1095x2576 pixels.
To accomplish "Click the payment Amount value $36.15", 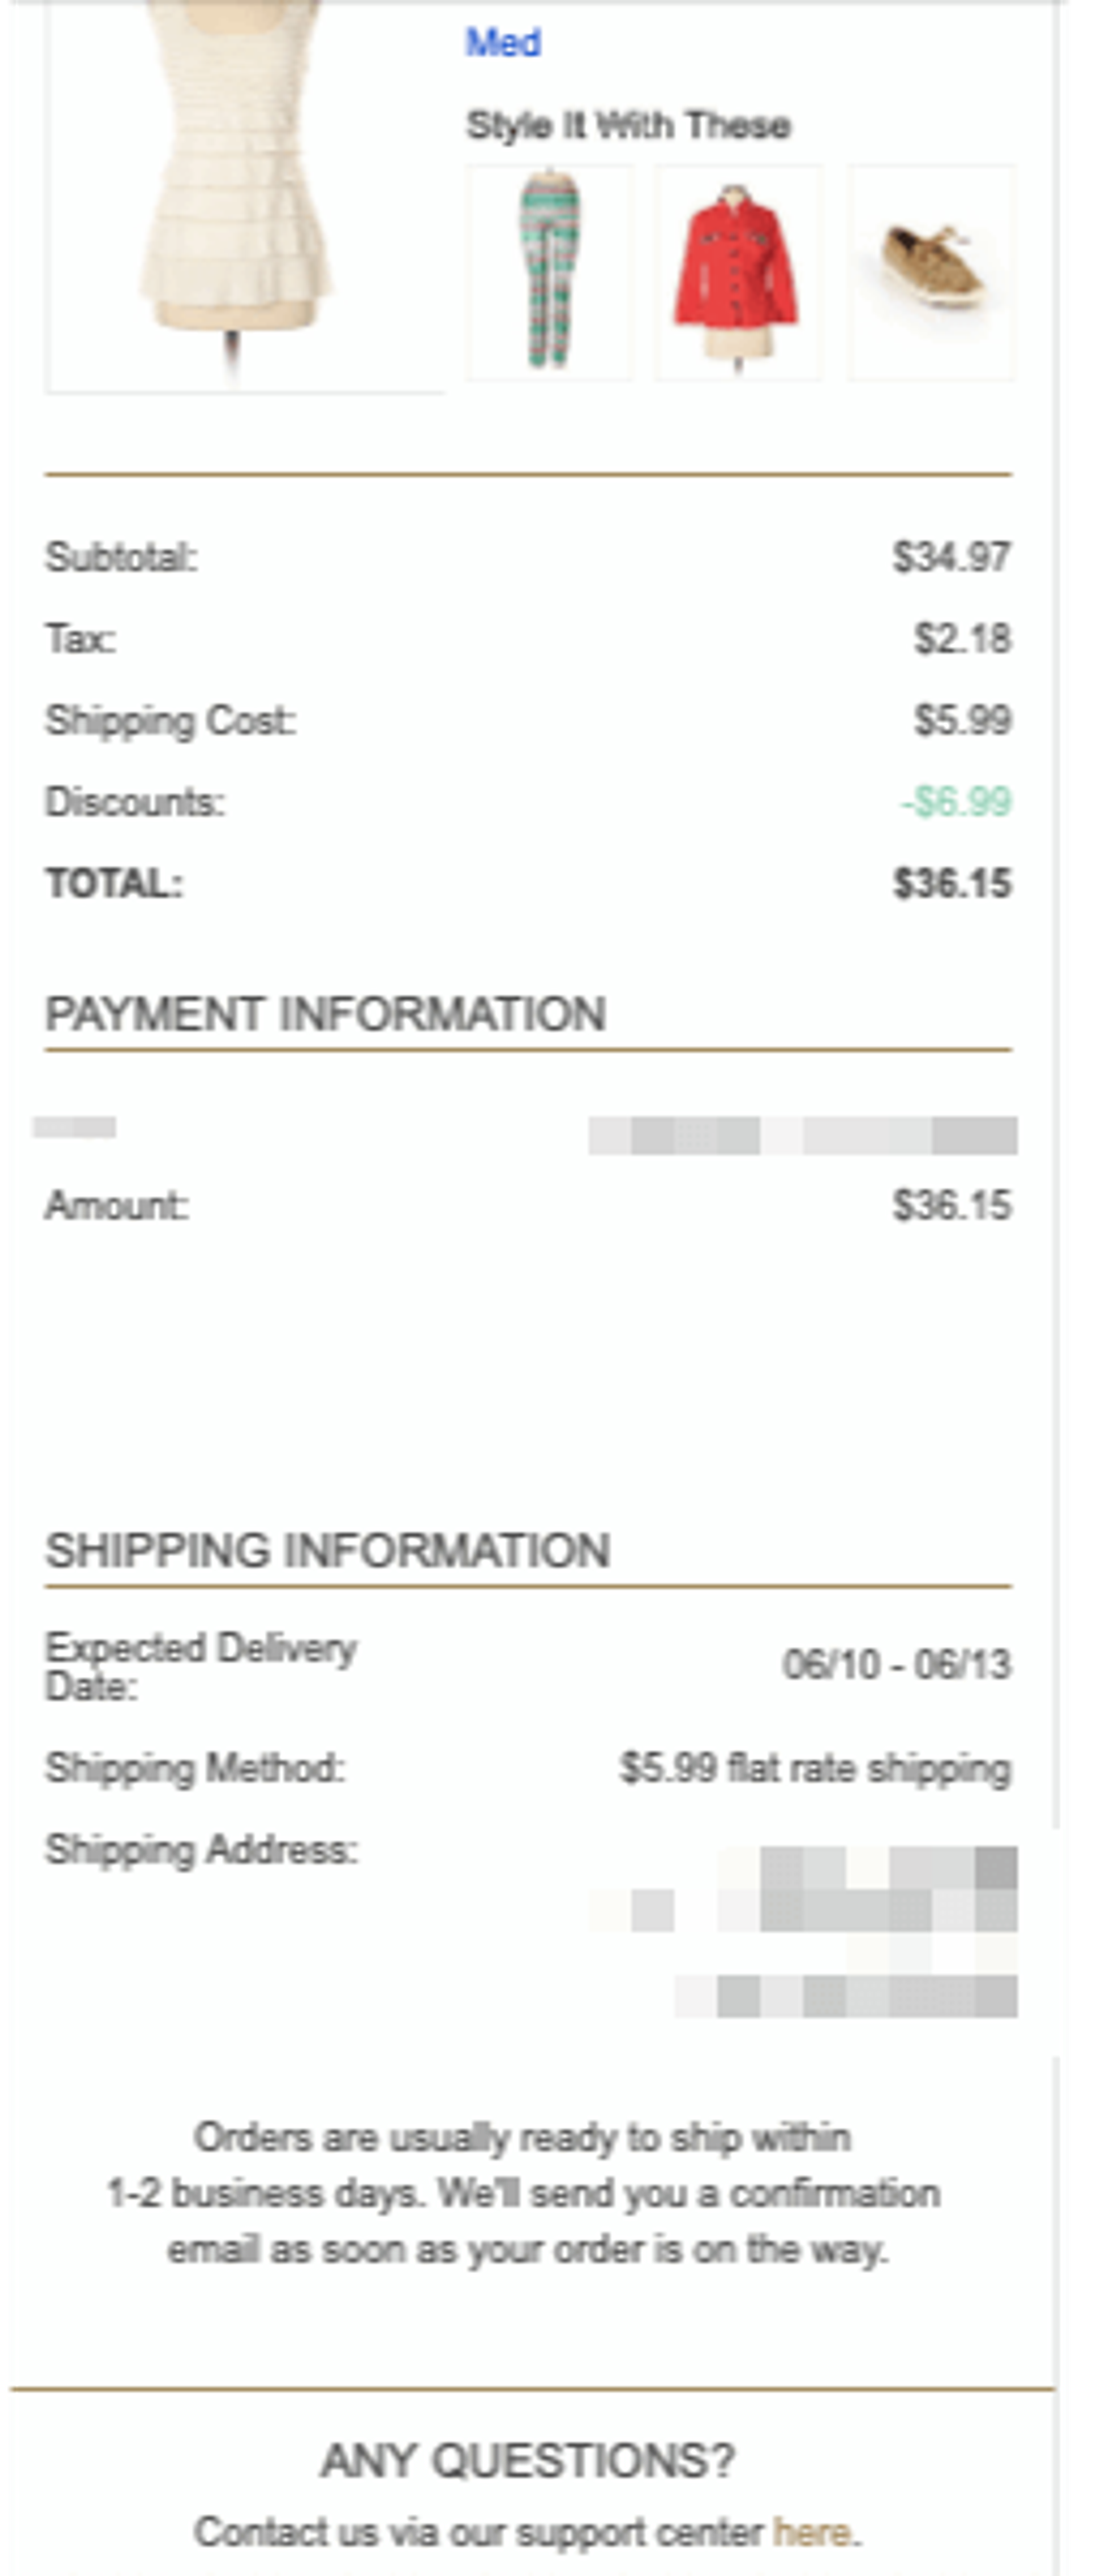I will pyautogui.click(x=951, y=1206).
